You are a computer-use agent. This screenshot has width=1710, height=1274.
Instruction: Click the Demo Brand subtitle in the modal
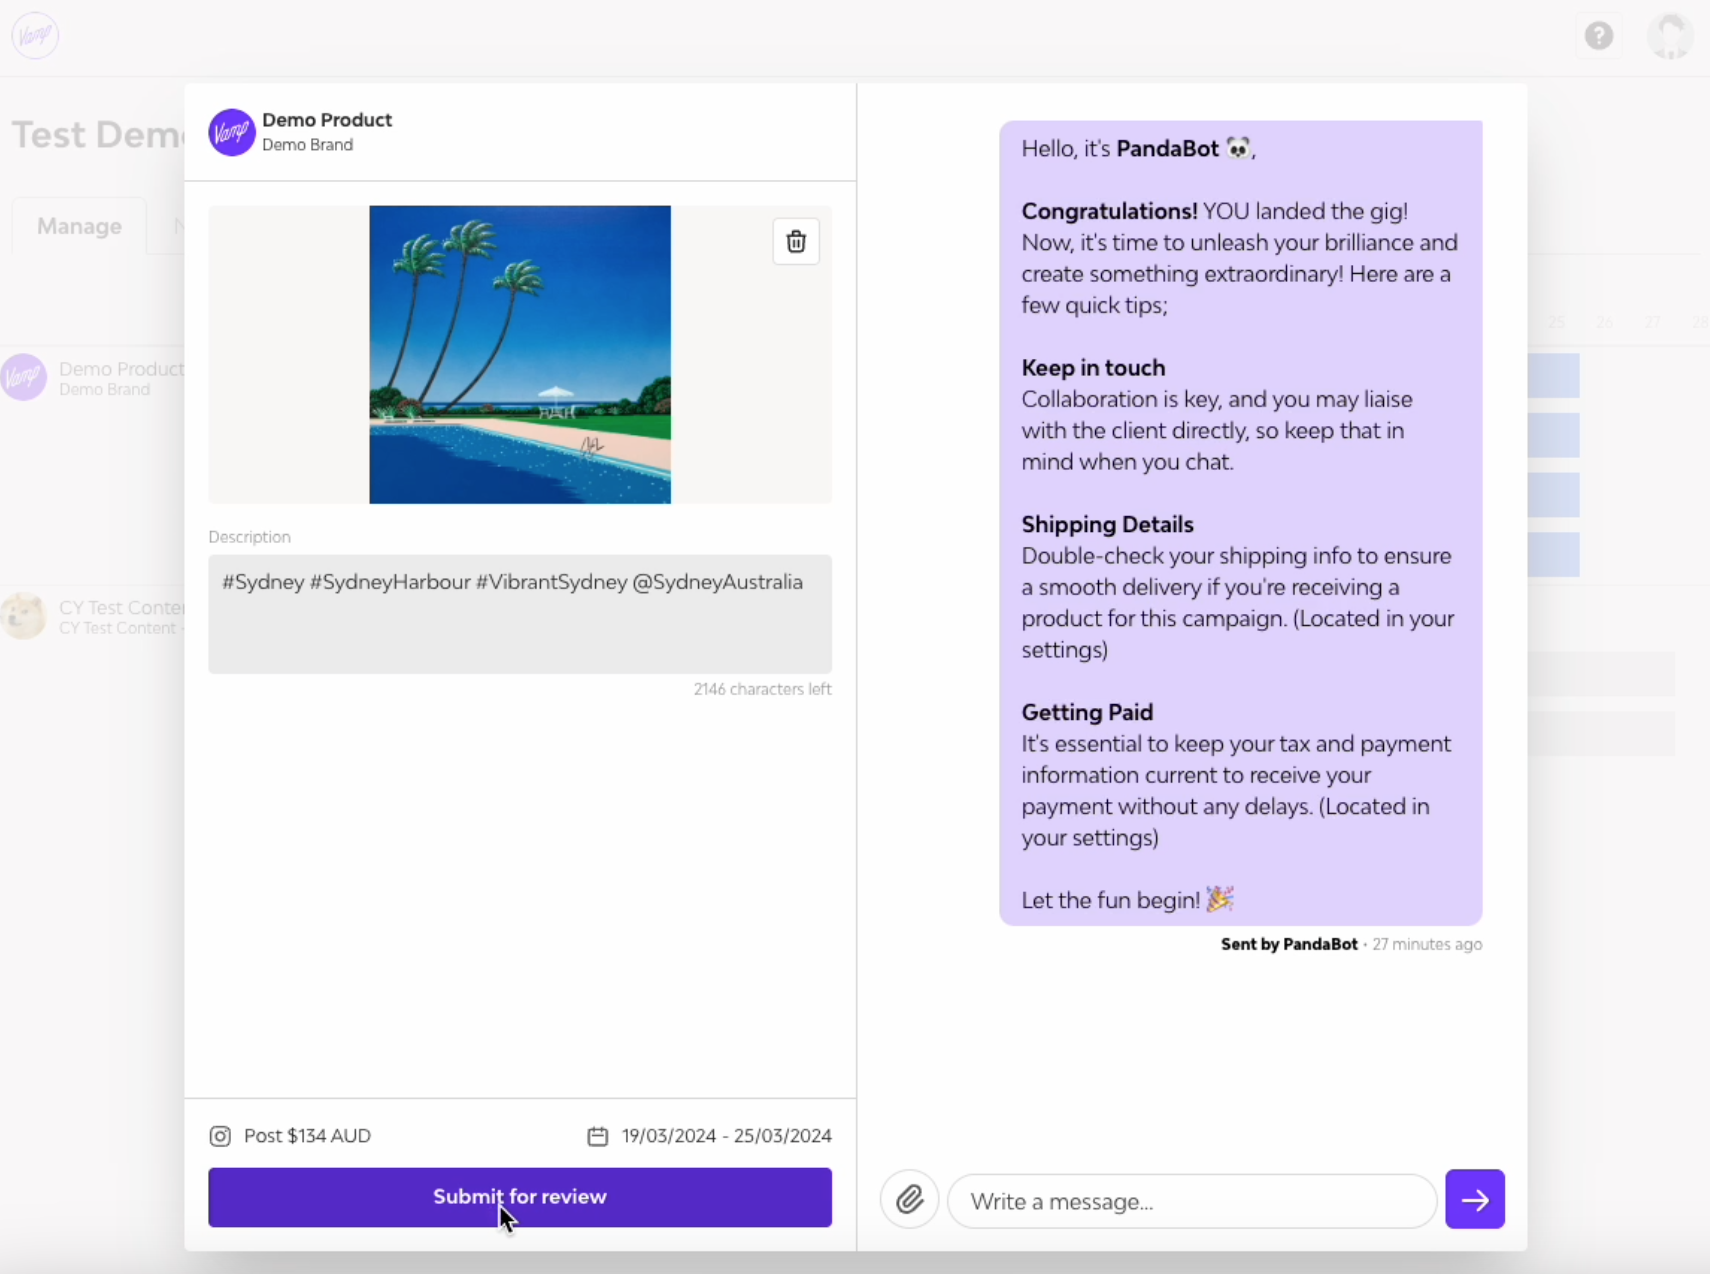point(307,145)
